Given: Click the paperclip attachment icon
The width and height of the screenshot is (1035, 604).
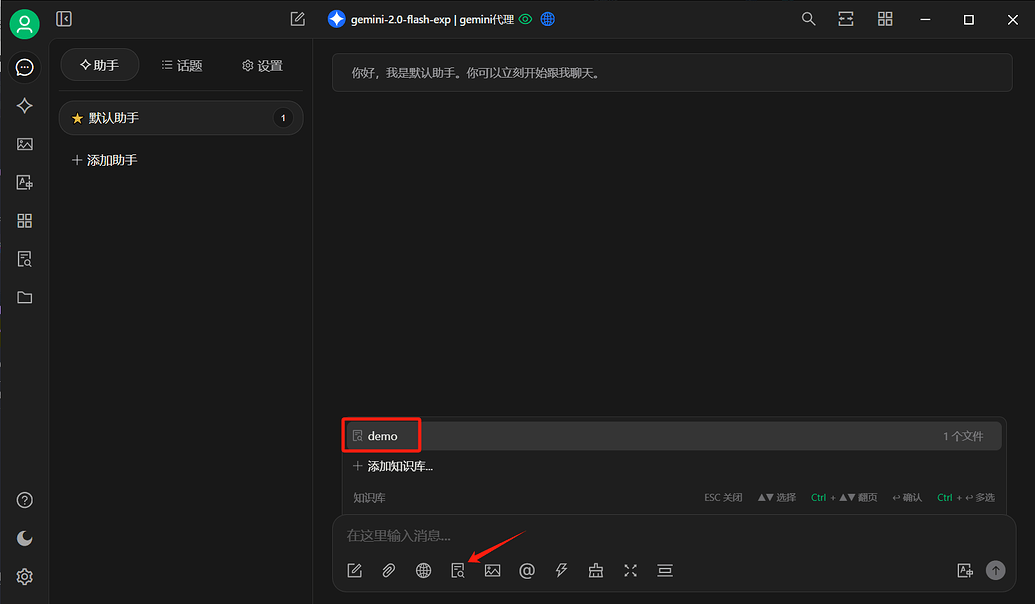Looking at the screenshot, I should [389, 570].
